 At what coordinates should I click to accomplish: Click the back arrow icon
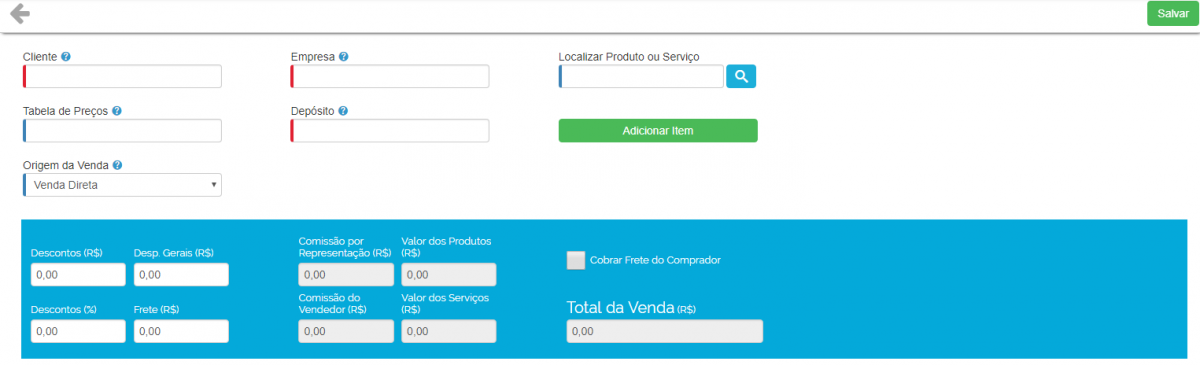(x=19, y=14)
